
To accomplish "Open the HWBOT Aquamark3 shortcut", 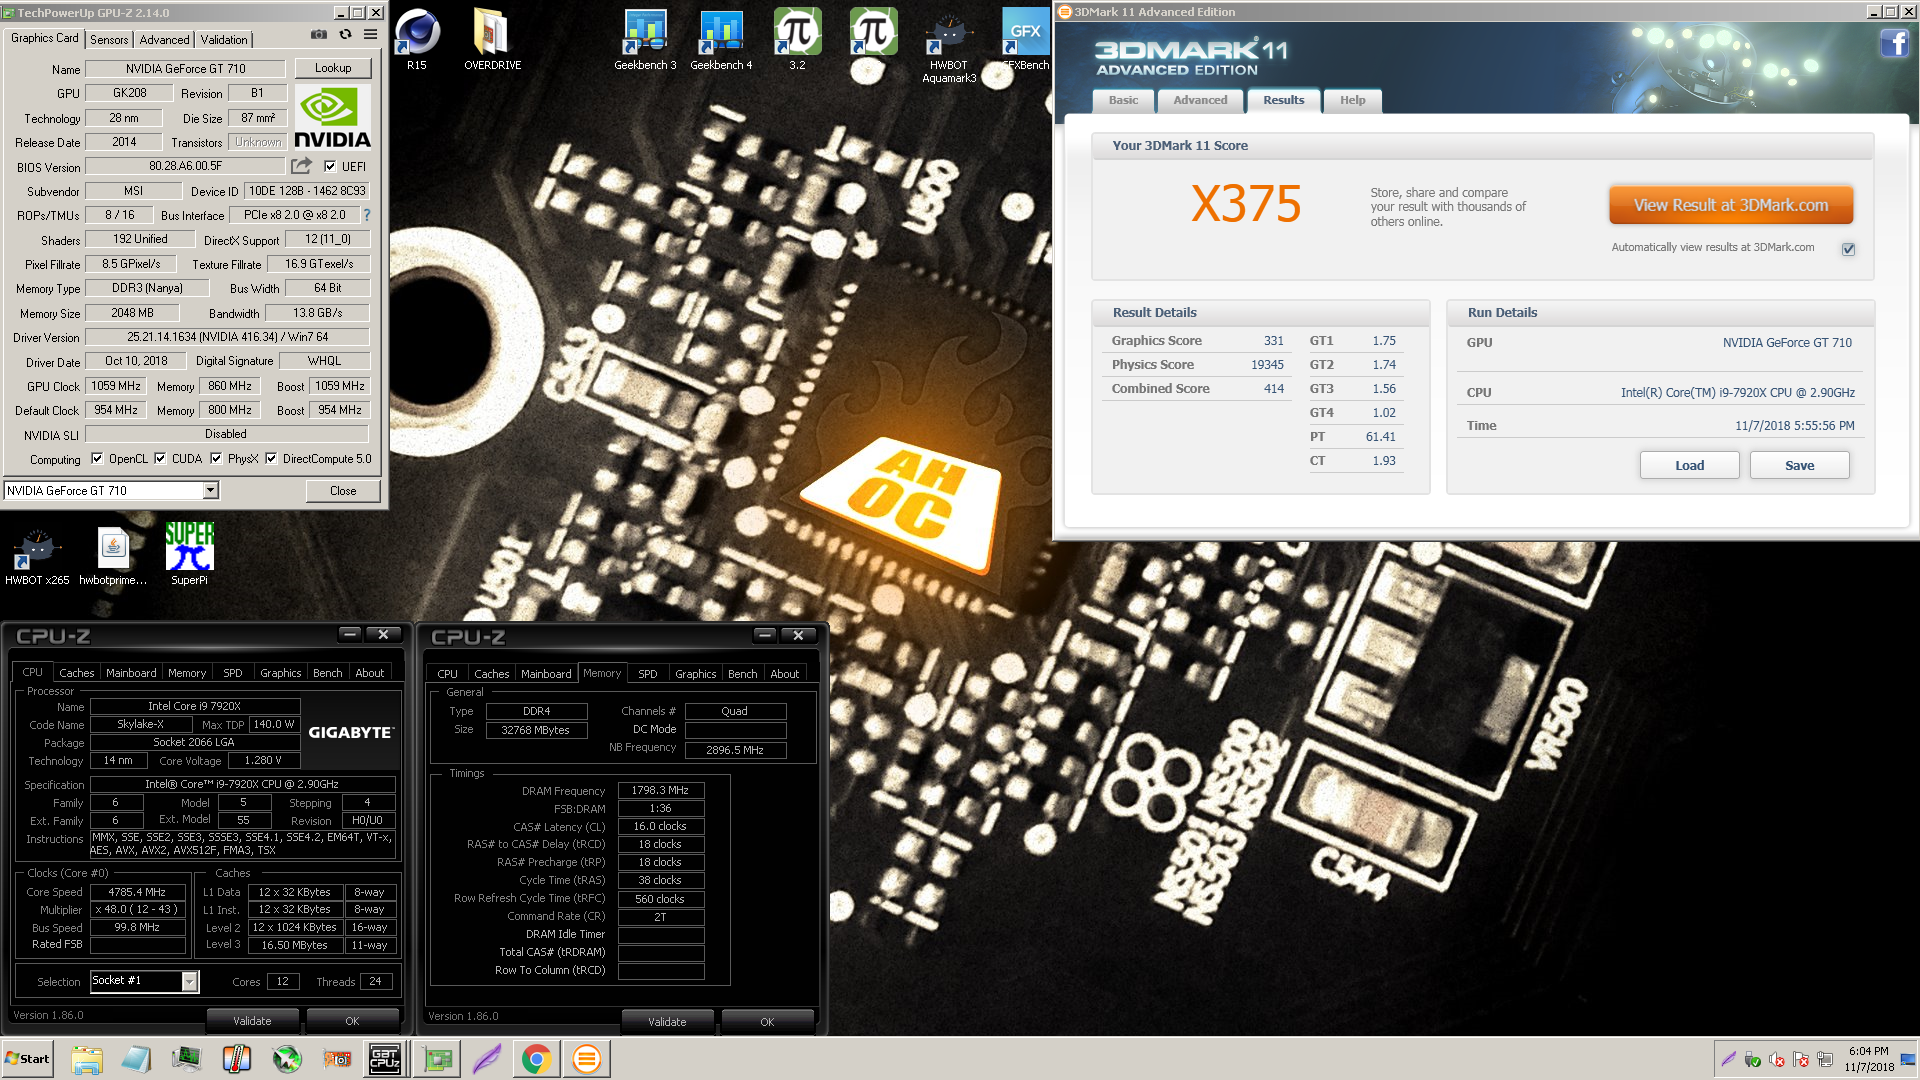I will click(x=949, y=45).
